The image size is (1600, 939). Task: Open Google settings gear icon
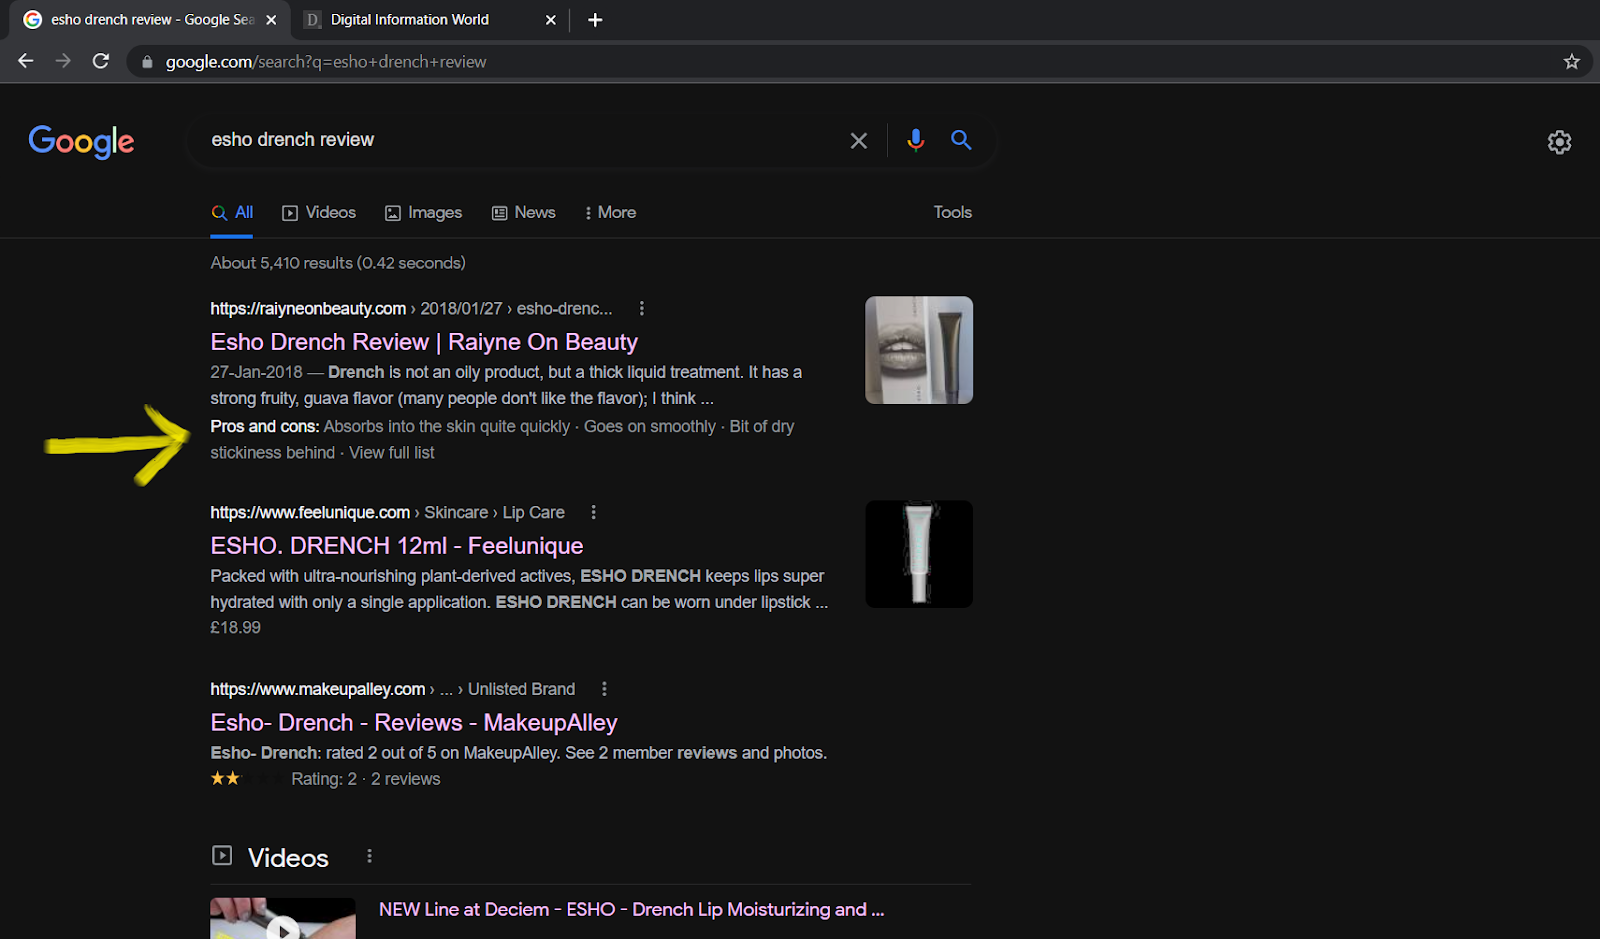tap(1559, 142)
